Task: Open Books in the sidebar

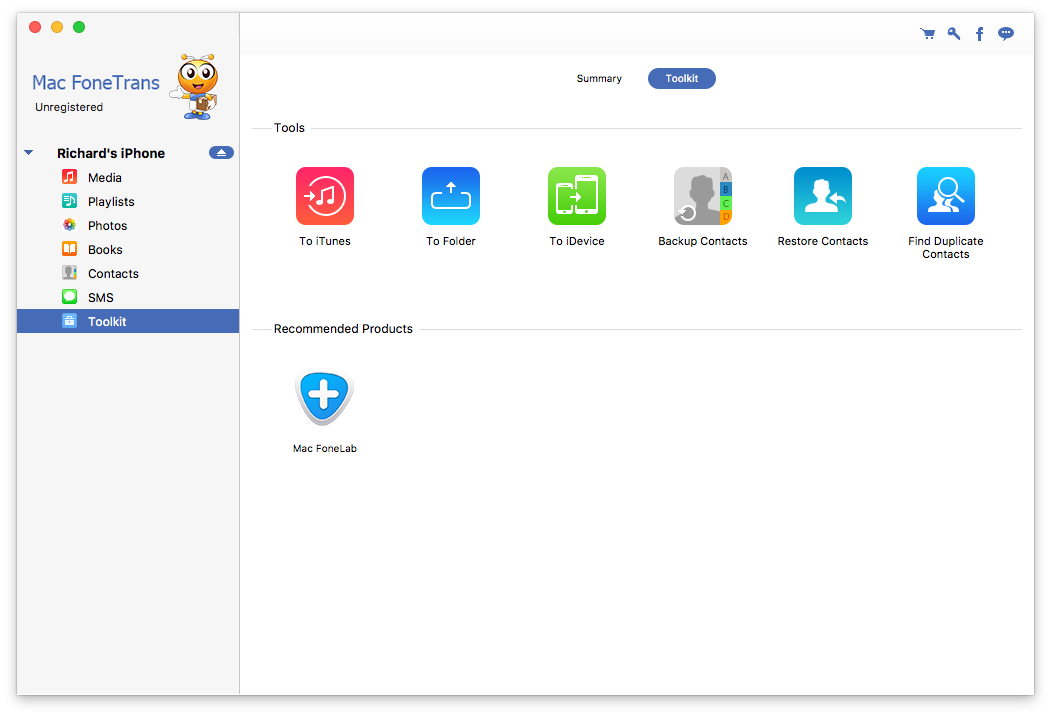Action: pos(128,249)
